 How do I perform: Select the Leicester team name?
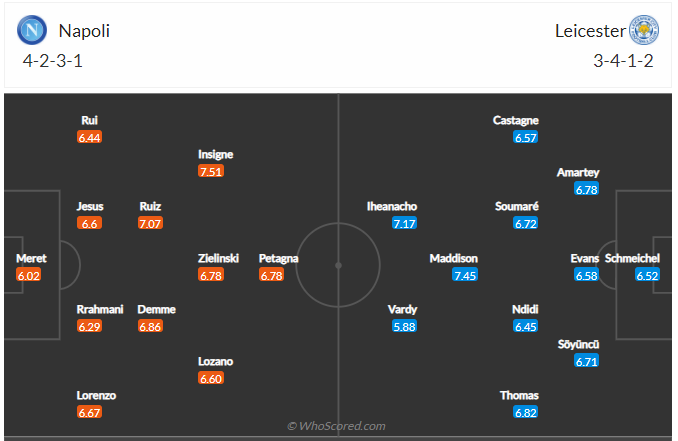[590, 31]
